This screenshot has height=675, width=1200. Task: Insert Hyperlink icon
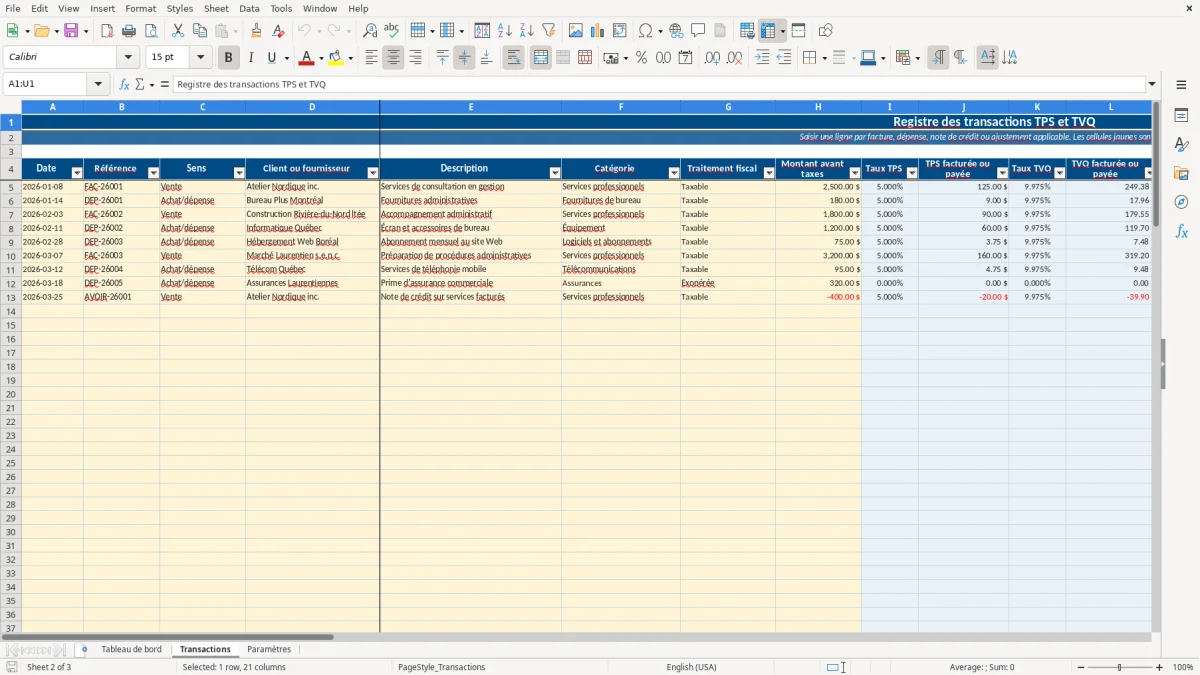[x=676, y=31]
